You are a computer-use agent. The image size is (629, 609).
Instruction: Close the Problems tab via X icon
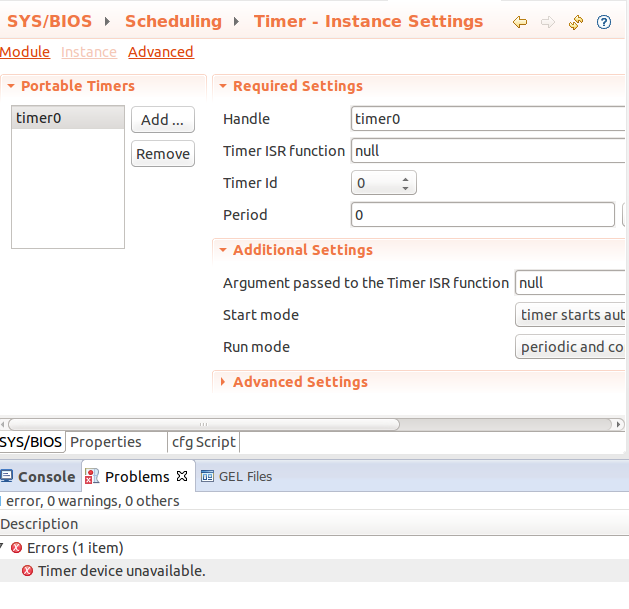click(x=182, y=476)
